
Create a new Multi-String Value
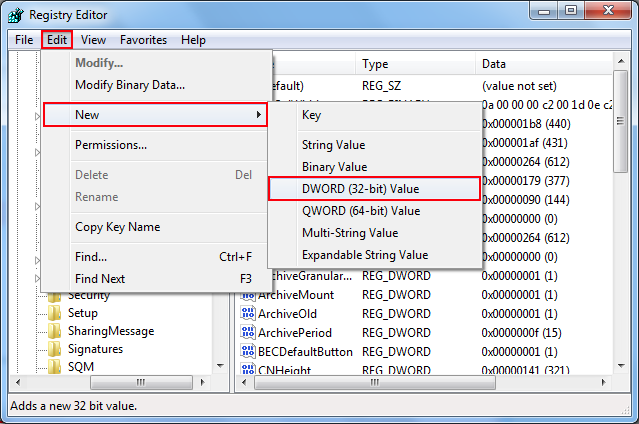(x=375, y=233)
